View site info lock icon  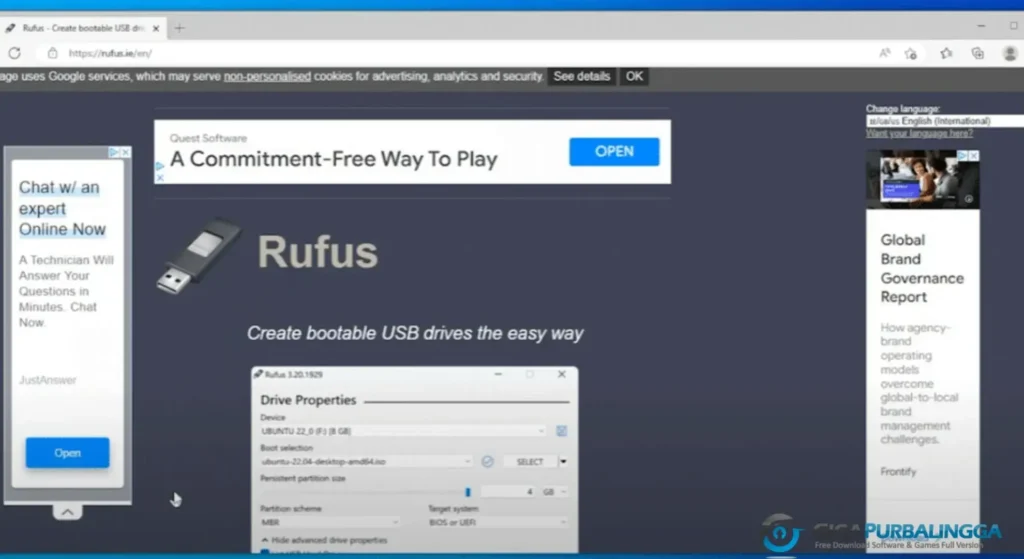pyautogui.click(x=52, y=53)
